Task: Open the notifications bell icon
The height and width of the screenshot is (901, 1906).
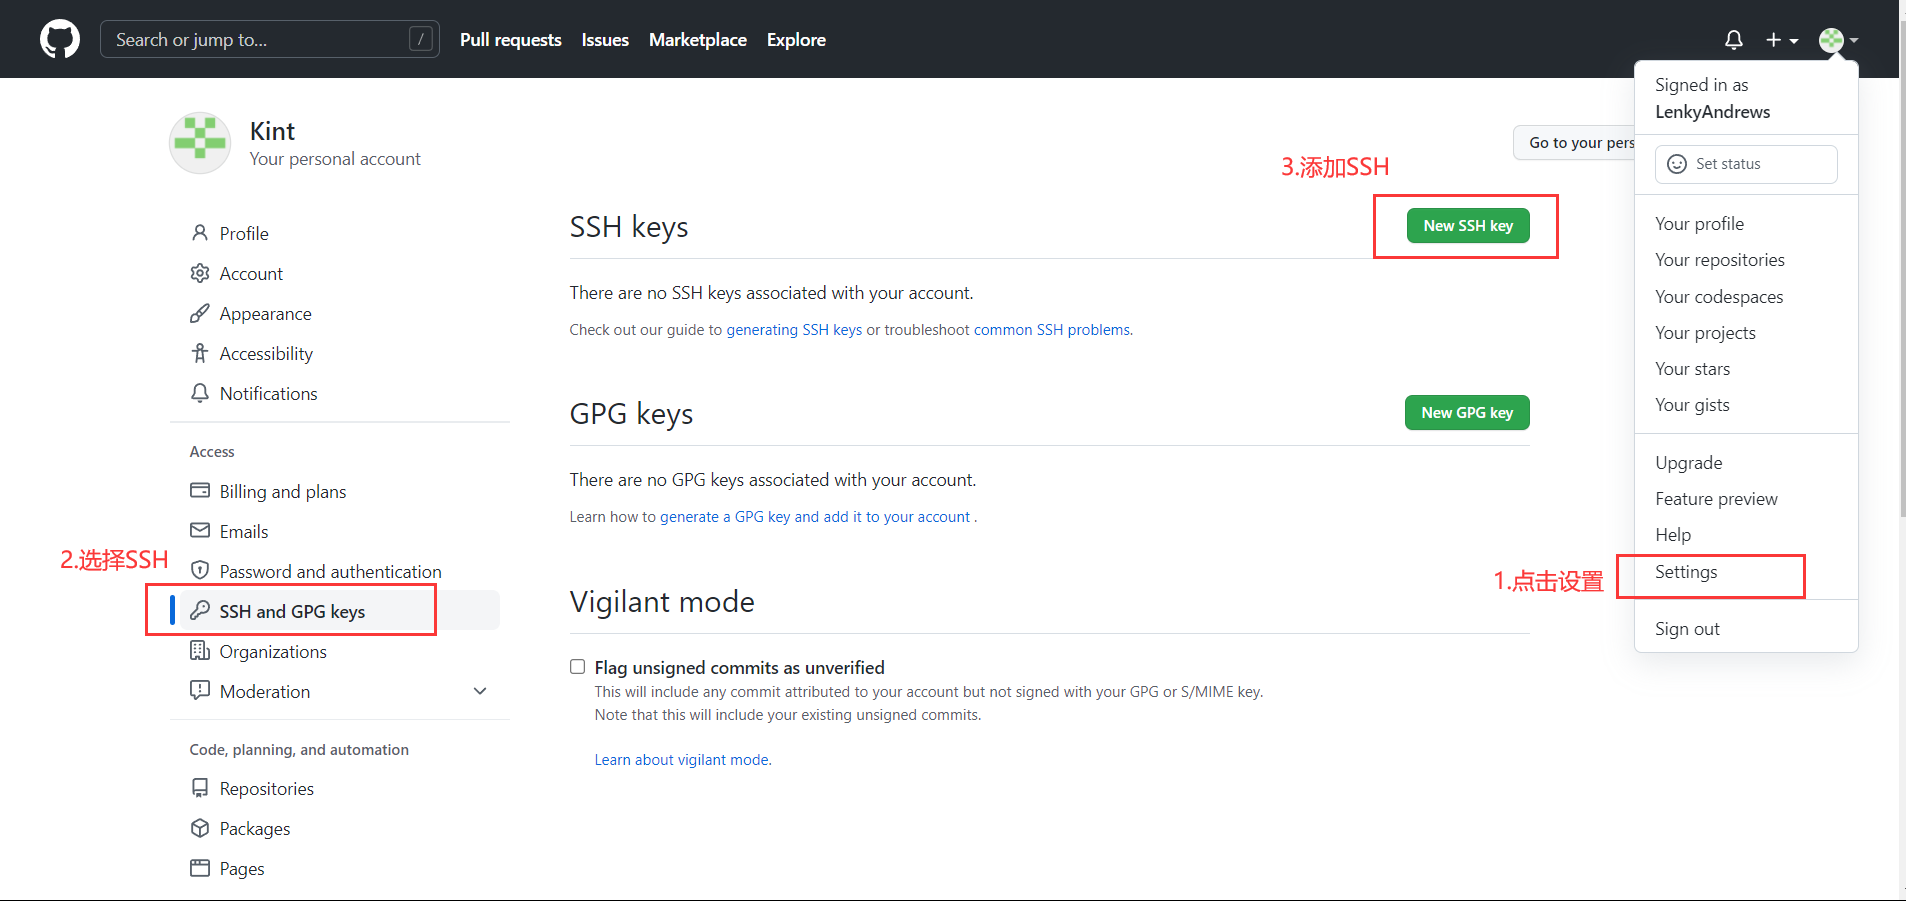Action: pos(1734,40)
